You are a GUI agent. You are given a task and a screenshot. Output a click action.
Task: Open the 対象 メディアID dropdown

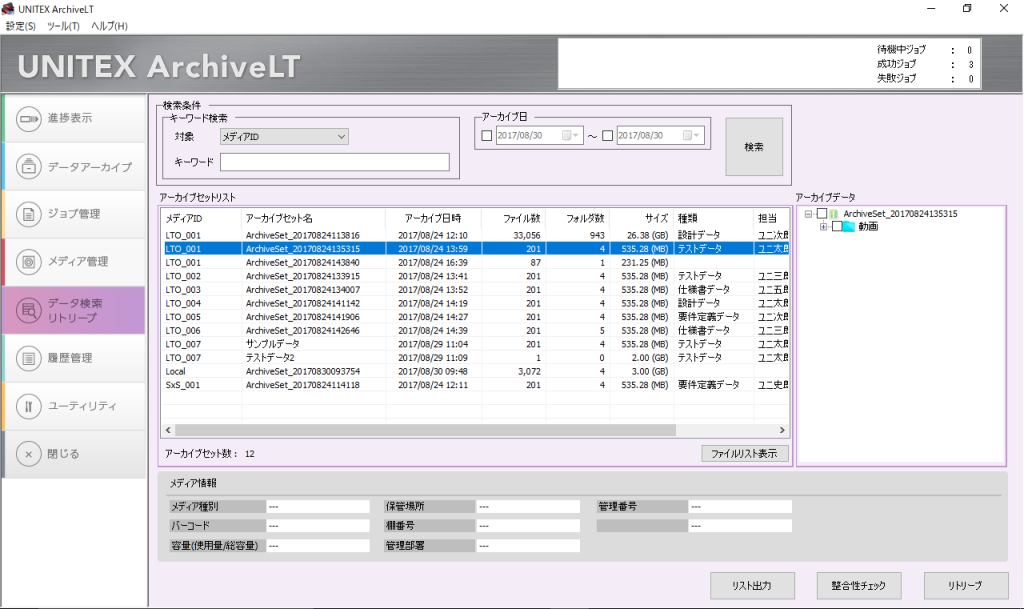[x=284, y=136]
